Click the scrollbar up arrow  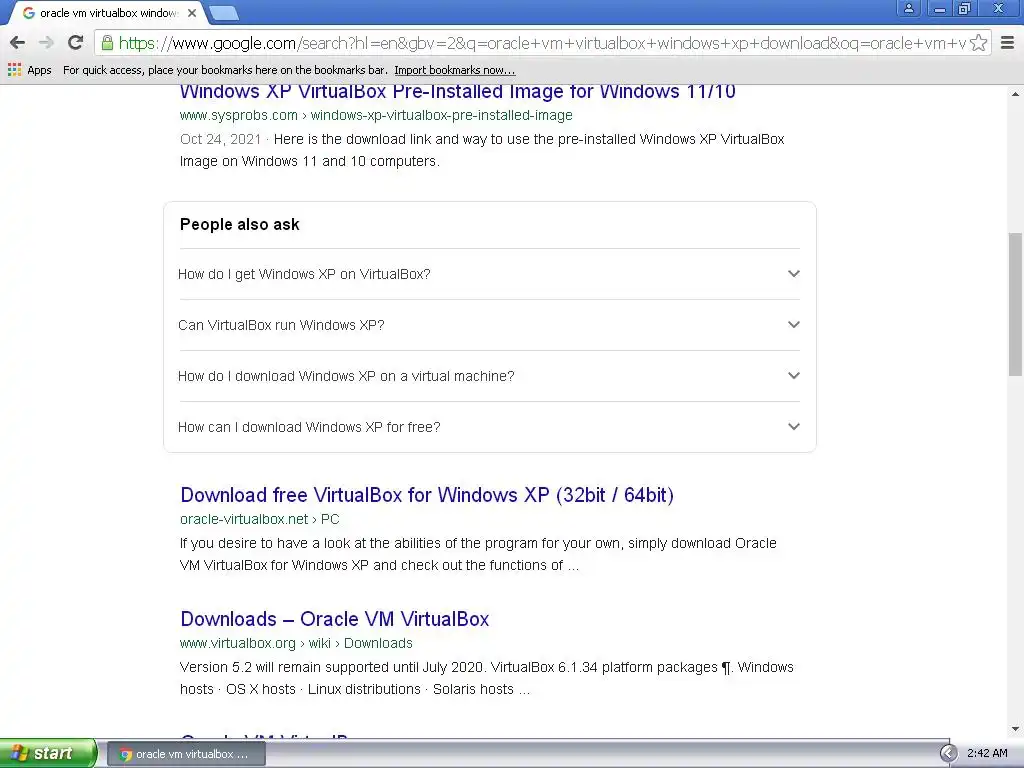1015,94
